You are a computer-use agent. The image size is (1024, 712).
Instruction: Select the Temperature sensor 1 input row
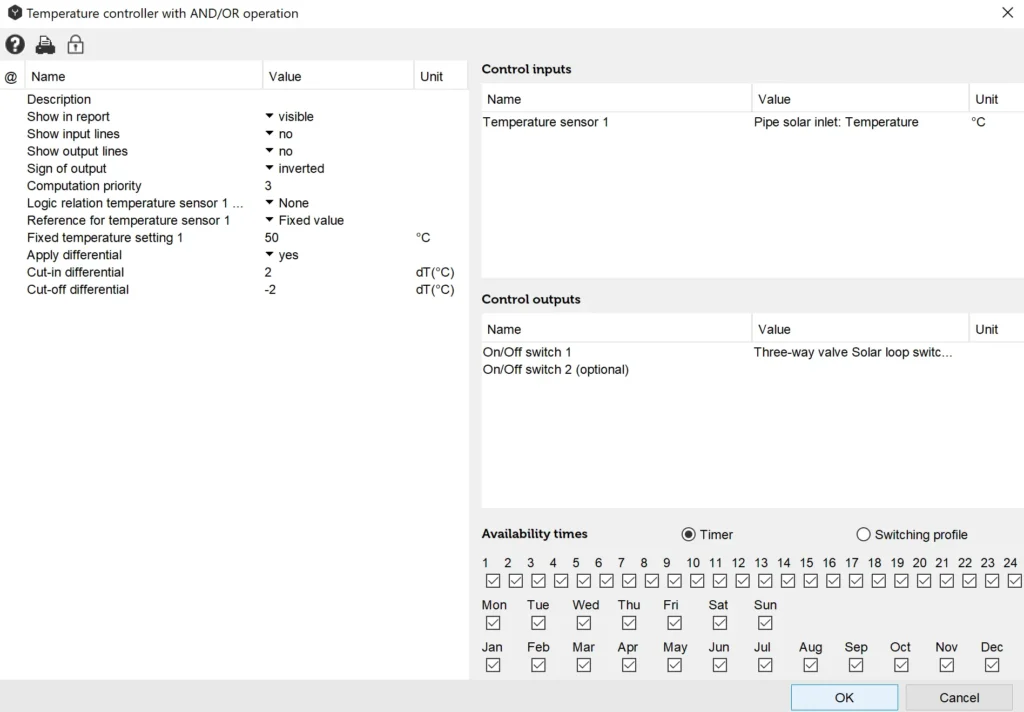coord(545,122)
